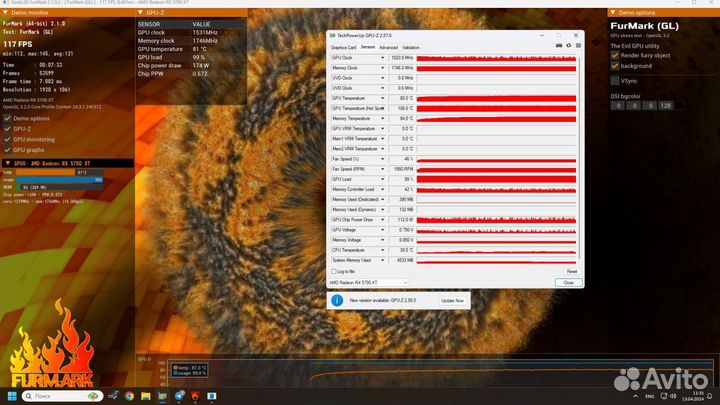720x405 pixels.
Task: Click the GPU usage blue progress bar
Action: click(60, 180)
